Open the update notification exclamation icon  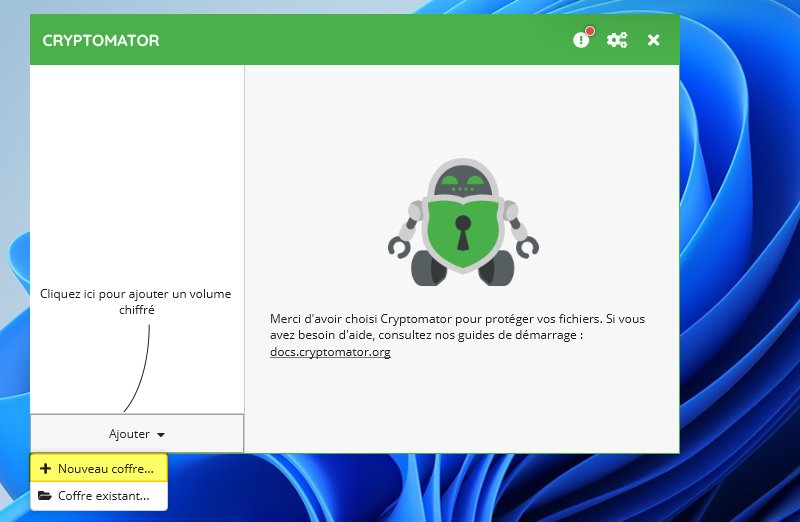(581, 40)
